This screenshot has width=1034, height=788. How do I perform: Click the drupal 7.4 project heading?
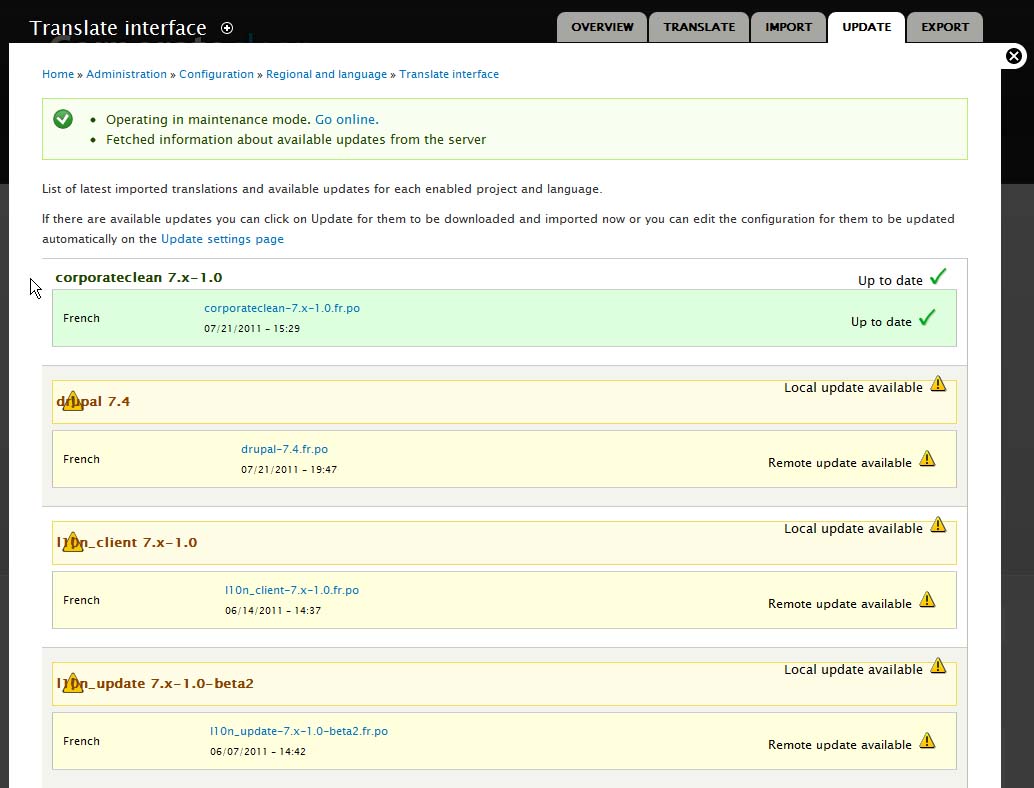click(x=93, y=402)
